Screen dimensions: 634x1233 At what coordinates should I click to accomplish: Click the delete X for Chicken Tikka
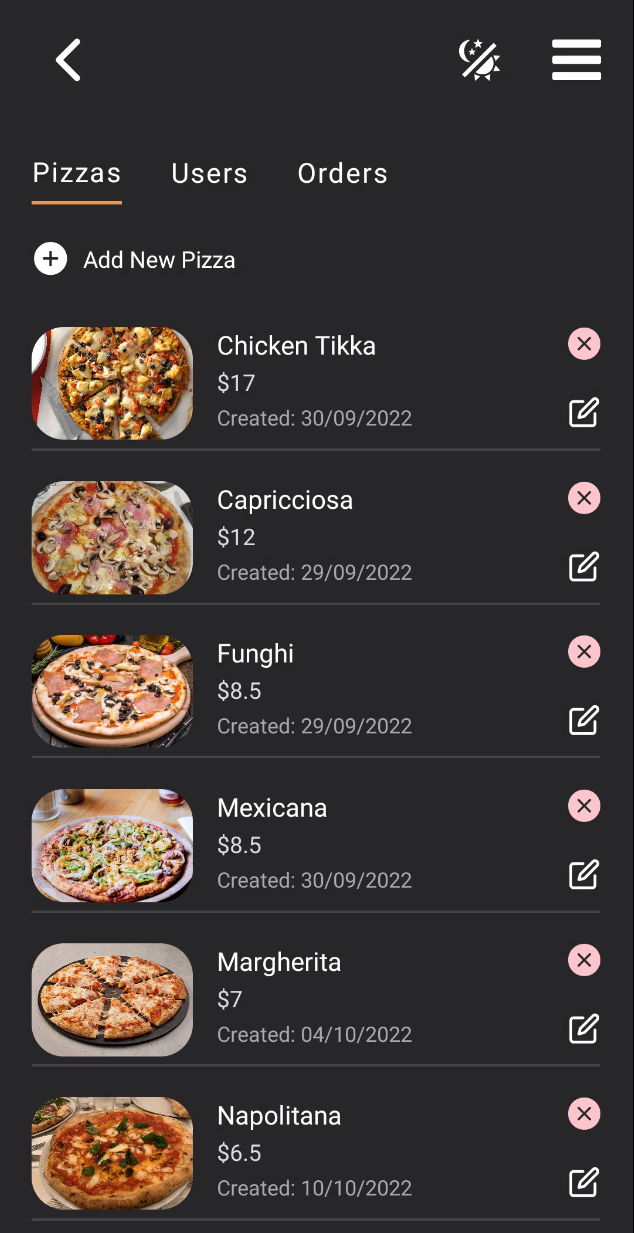pos(584,344)
